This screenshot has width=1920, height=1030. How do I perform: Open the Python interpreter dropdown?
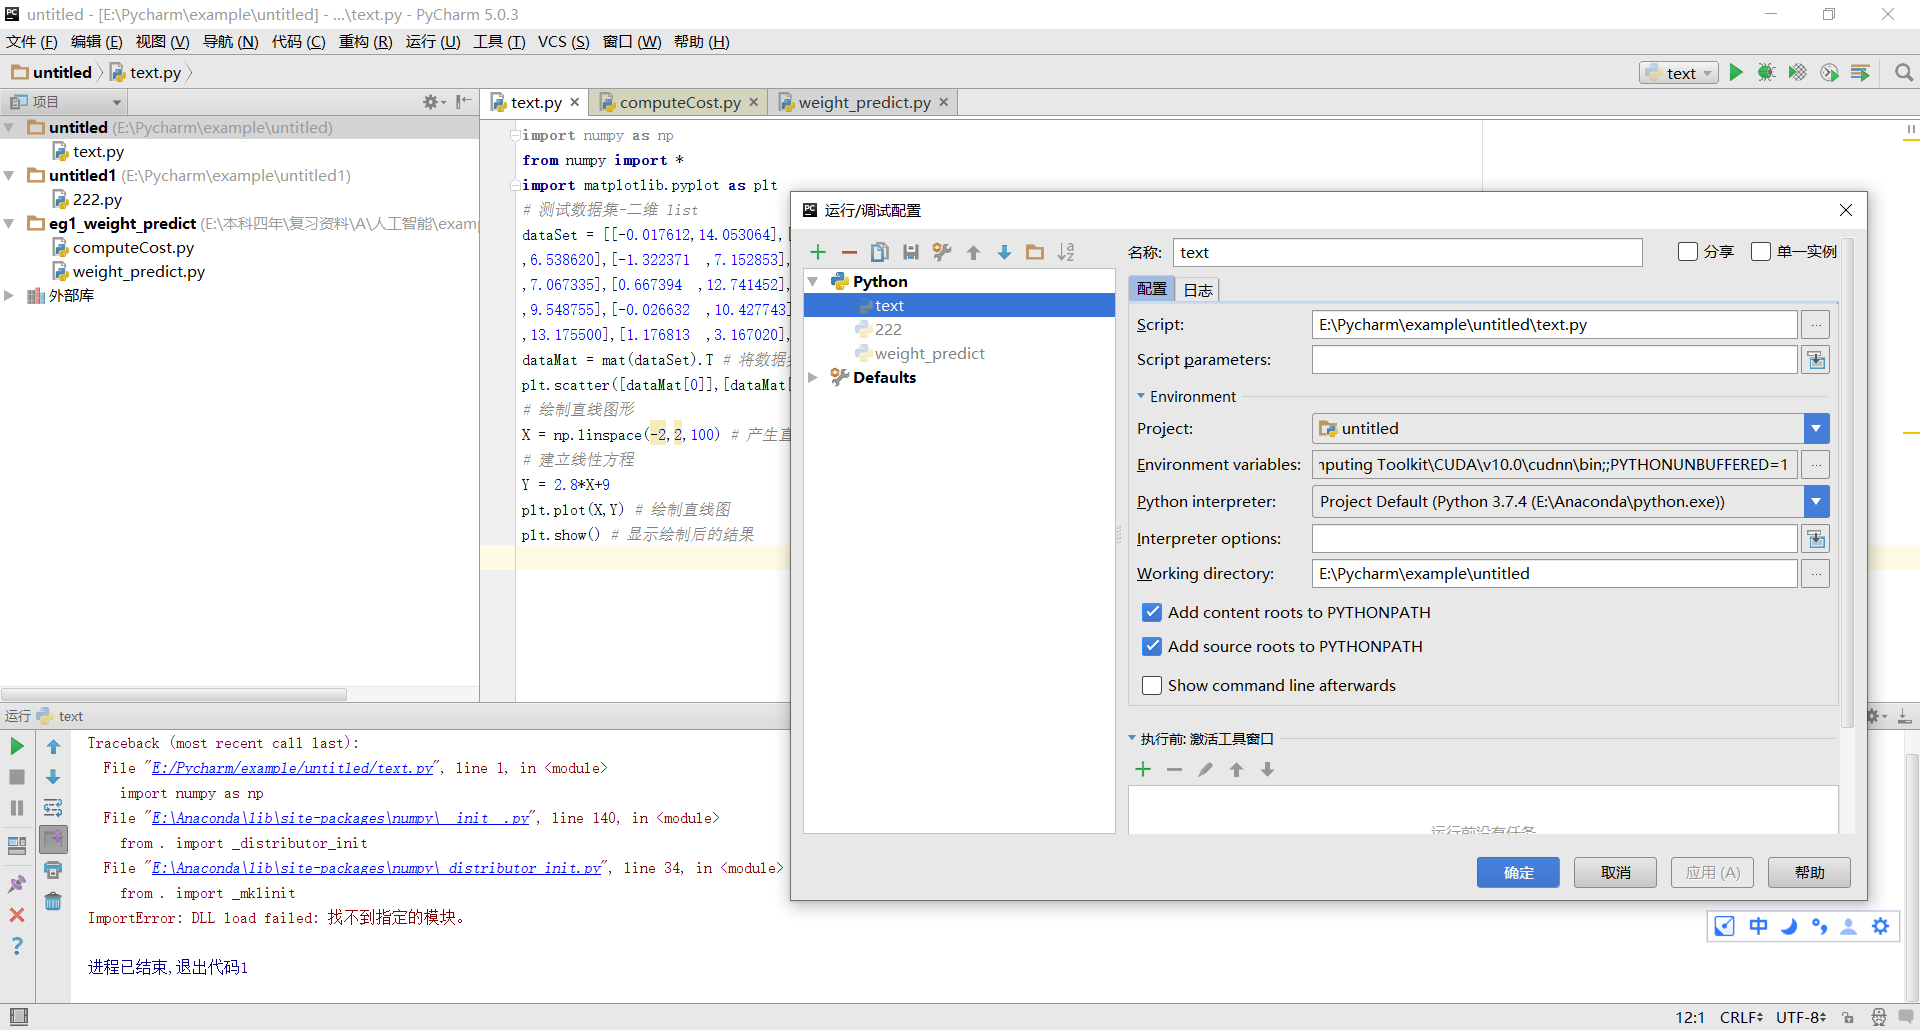pyautogui.click(x=1817, y=502)
